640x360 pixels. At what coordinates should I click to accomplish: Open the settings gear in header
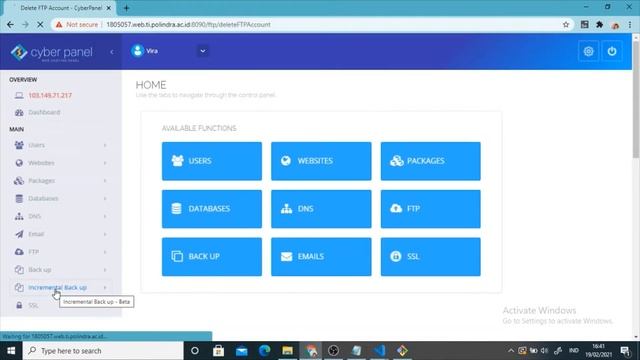(588, 51)
